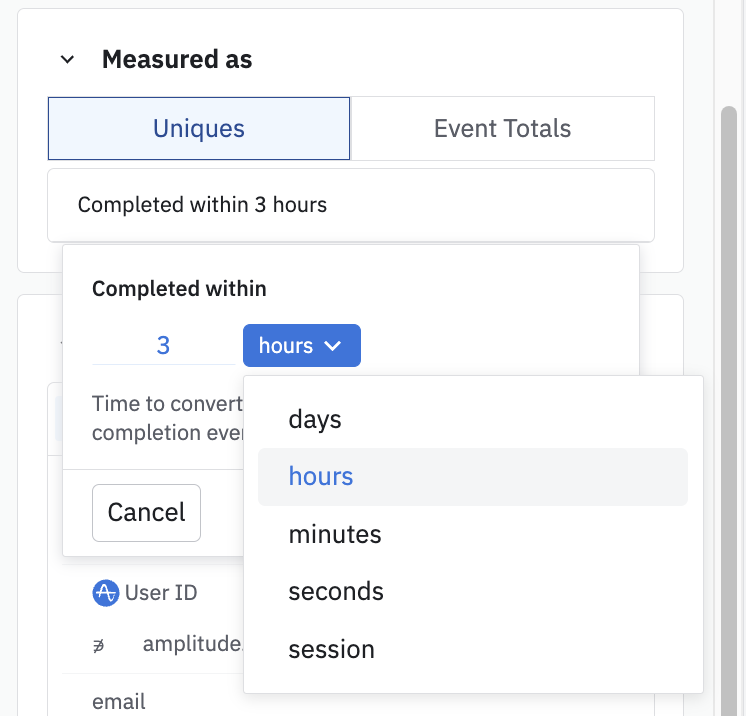
Task: Select session from the unit list
Action: pyautogui.click(x=331, y=649)
